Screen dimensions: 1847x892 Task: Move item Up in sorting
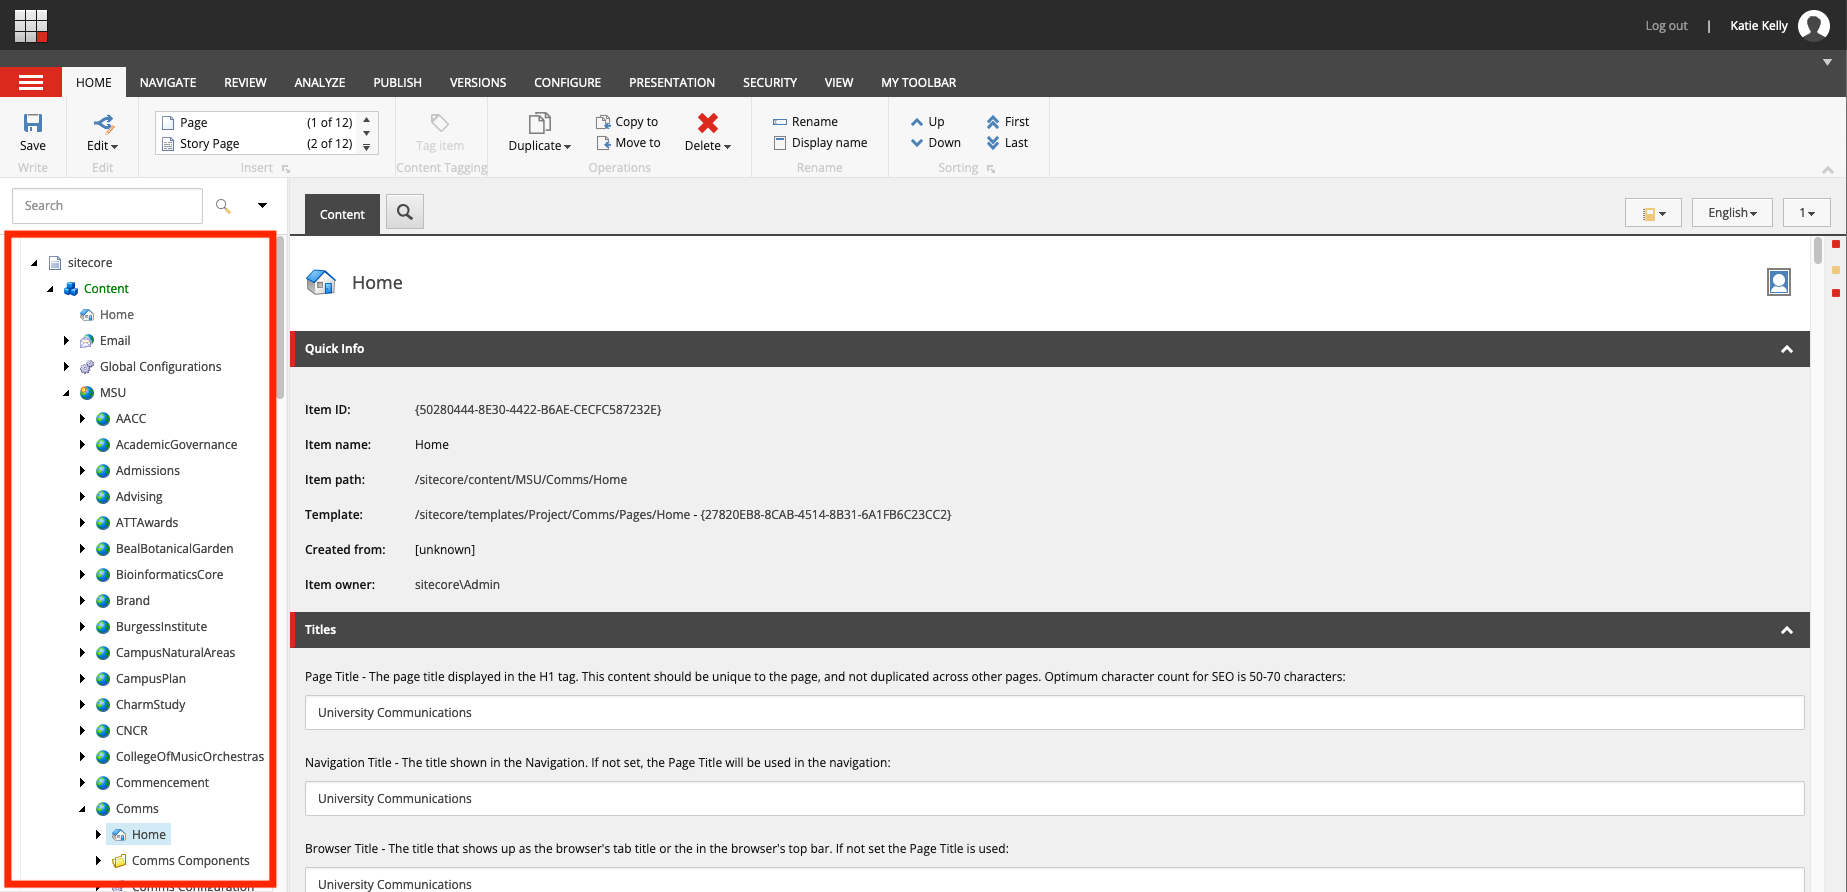[927, 122]
